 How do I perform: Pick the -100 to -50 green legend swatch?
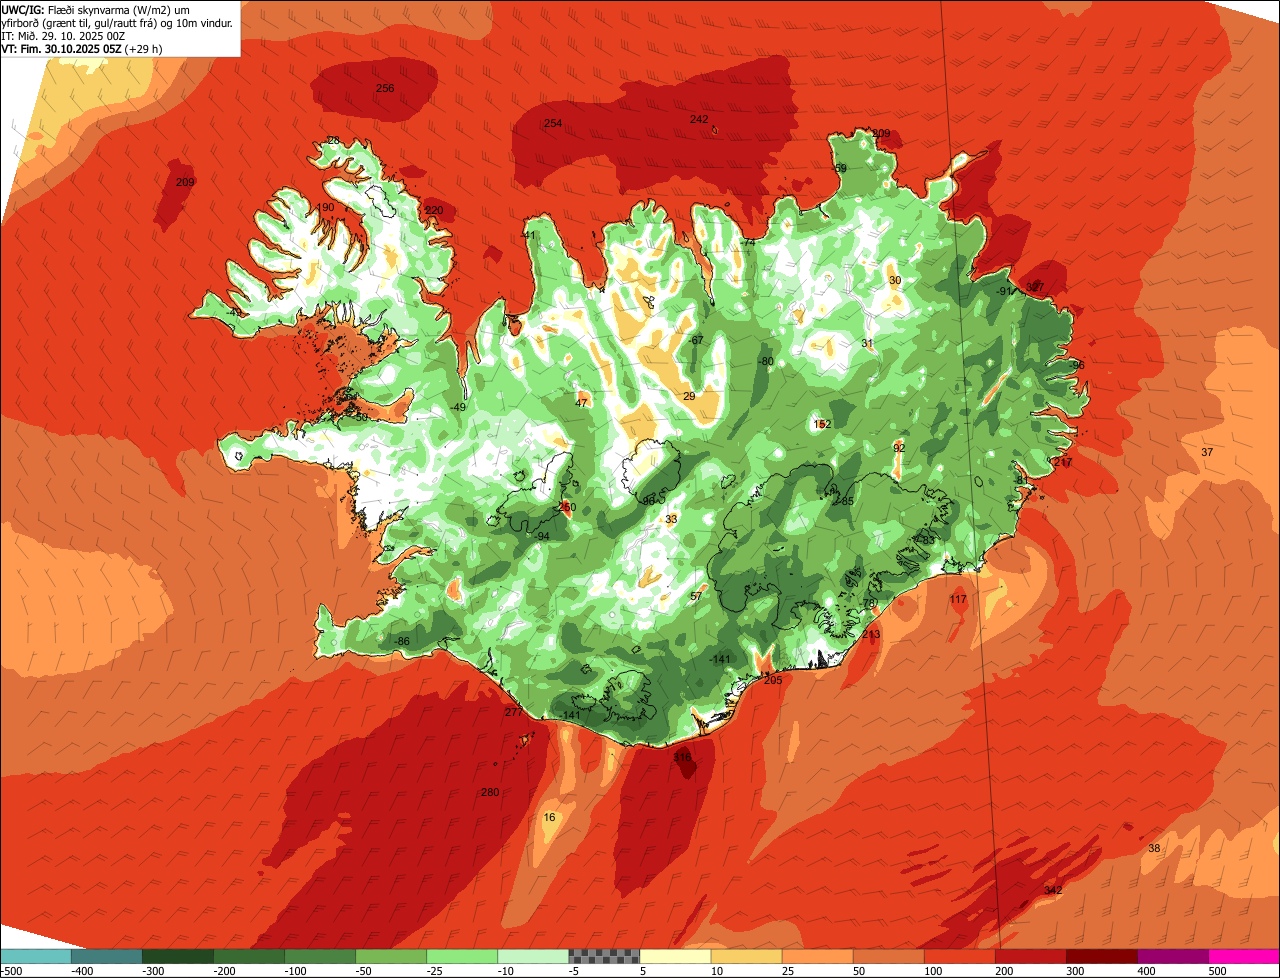[x=319, y=956]
